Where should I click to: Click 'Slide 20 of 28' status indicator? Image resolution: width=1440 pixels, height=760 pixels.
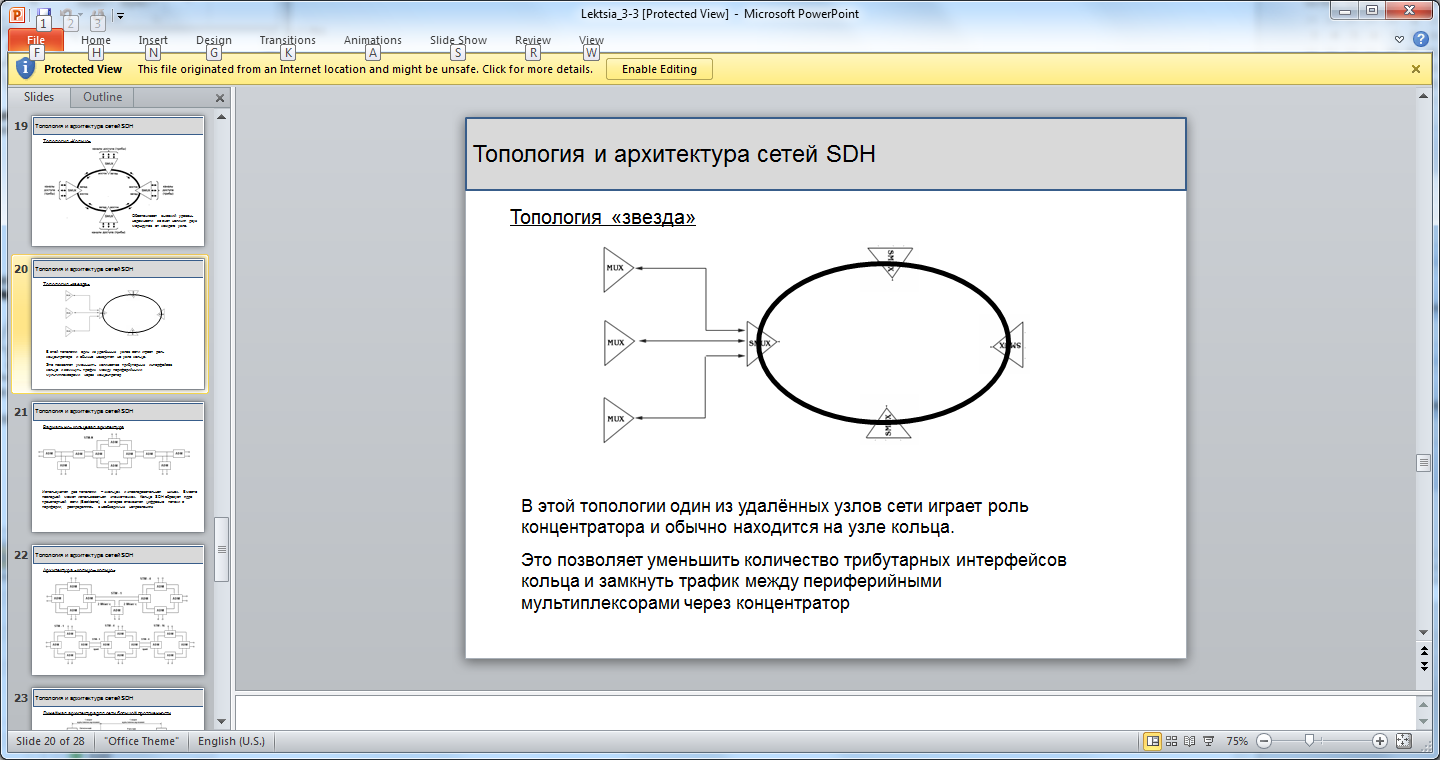(50, 741)
